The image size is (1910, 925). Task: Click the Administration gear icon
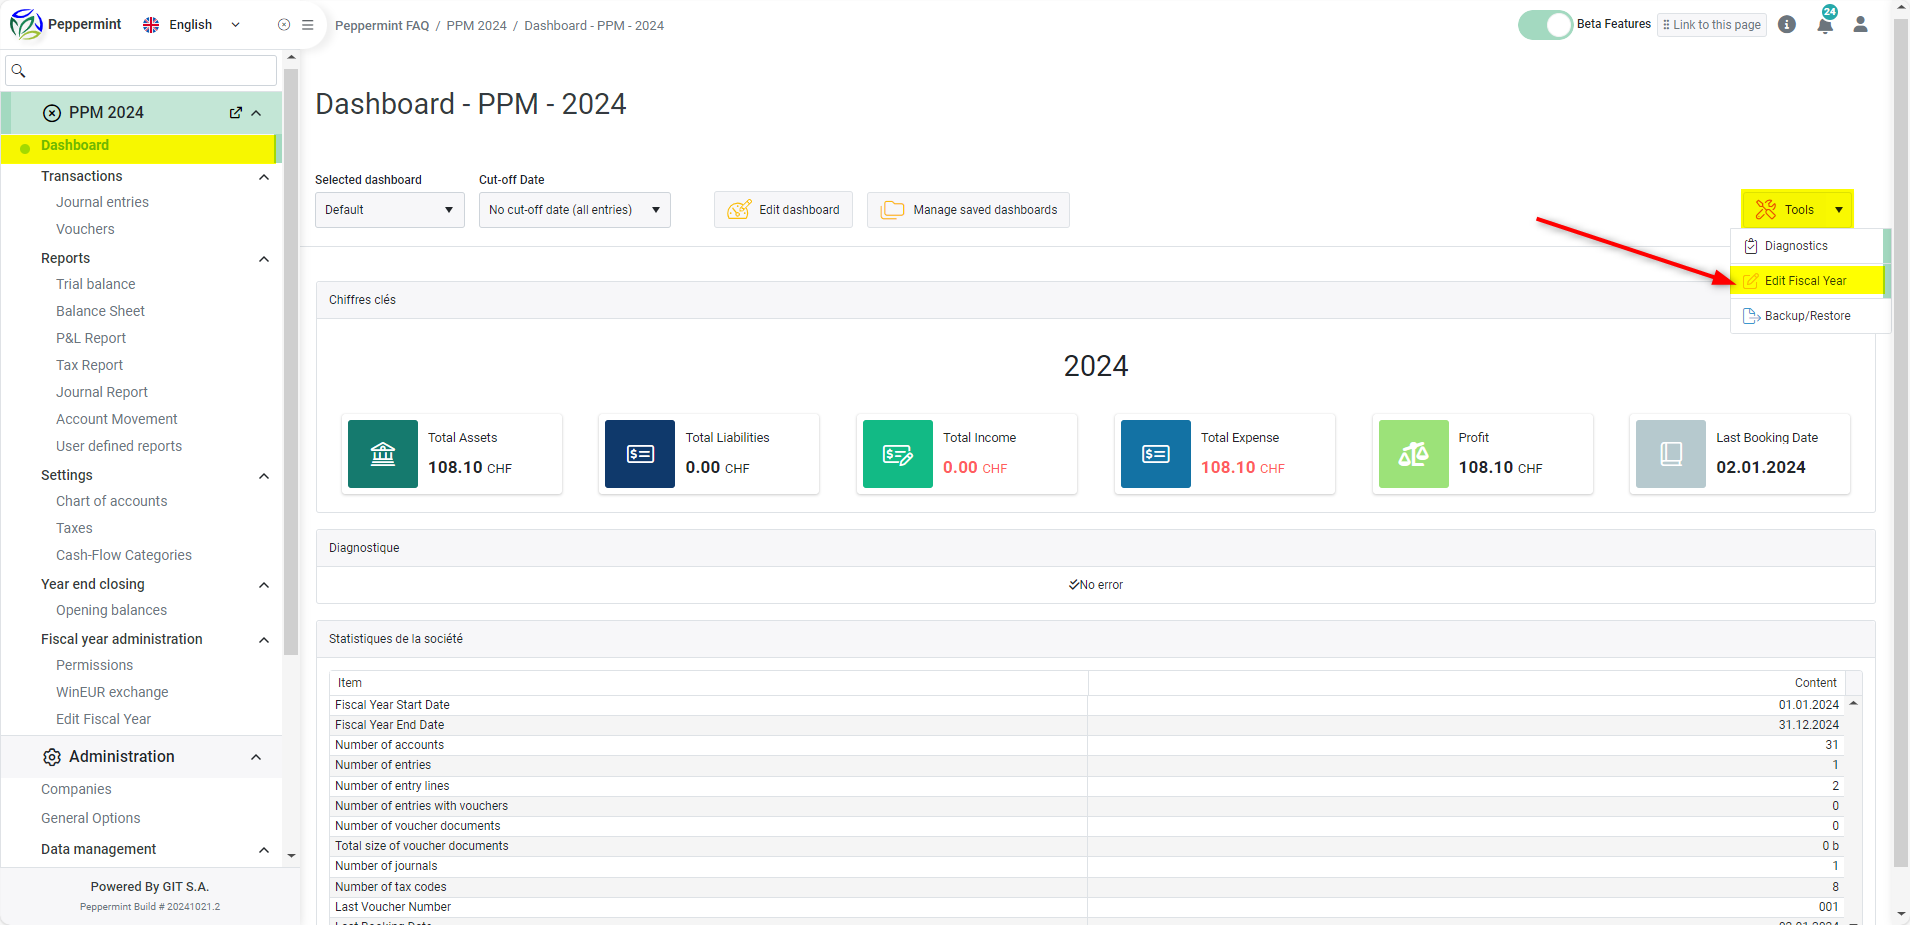pos(52,757)
